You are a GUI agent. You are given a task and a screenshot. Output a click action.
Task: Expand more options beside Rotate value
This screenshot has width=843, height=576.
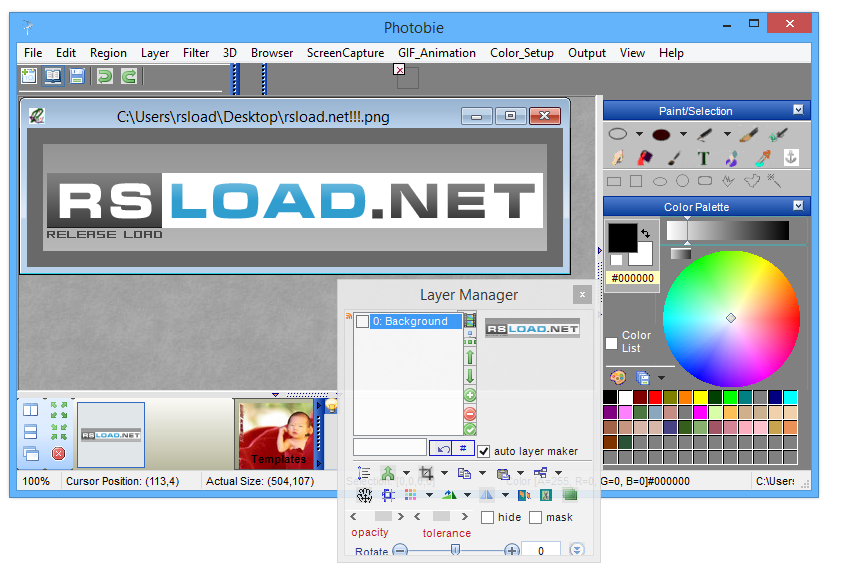(577, 550)
